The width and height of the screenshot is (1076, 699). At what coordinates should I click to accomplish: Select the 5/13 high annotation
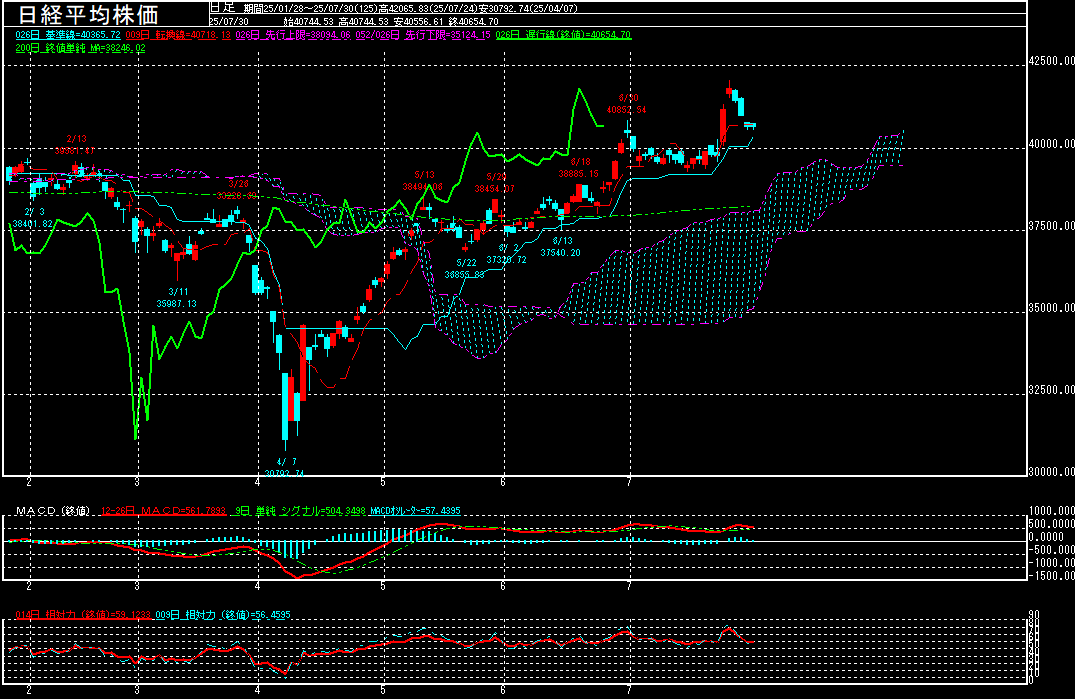click(423, 180)
